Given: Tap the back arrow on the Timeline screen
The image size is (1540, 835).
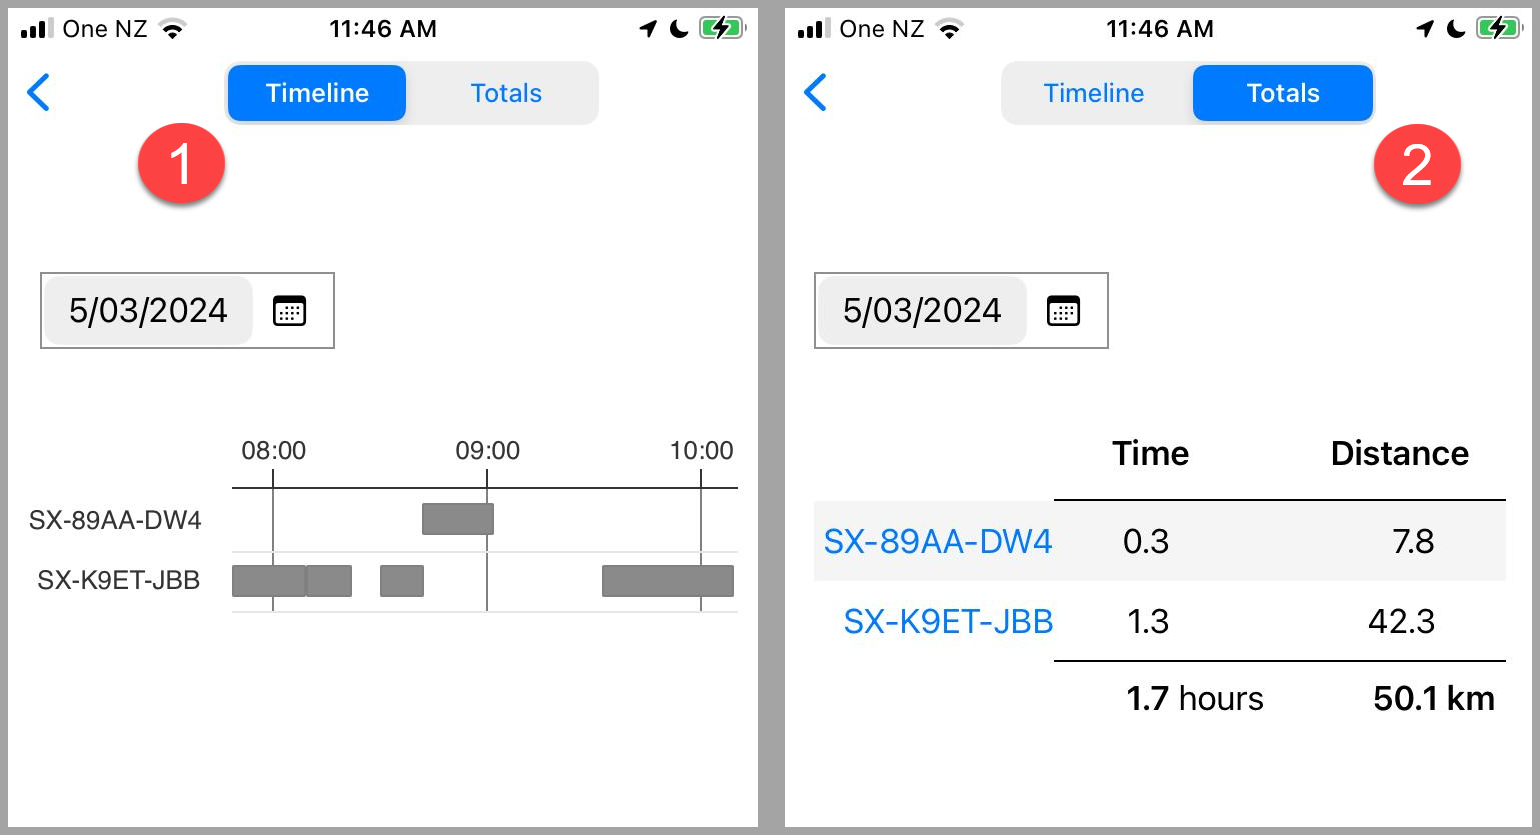Looking at the screenshot, I should pos(38,92).
